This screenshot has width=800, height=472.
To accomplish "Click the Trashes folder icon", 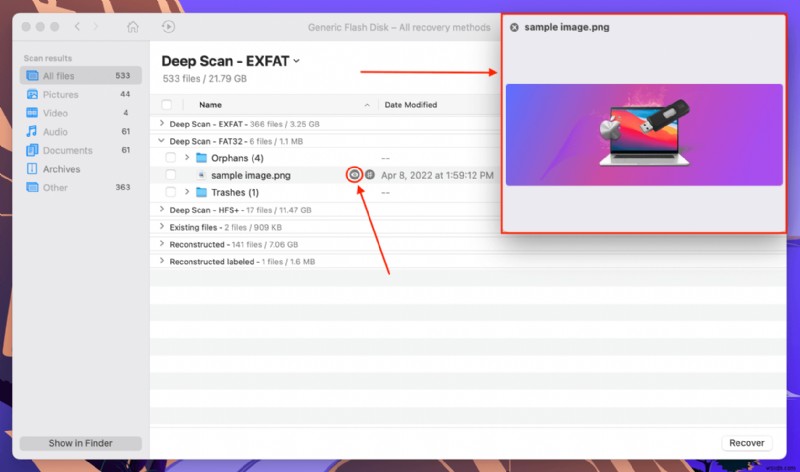I will tap(202, 192).
